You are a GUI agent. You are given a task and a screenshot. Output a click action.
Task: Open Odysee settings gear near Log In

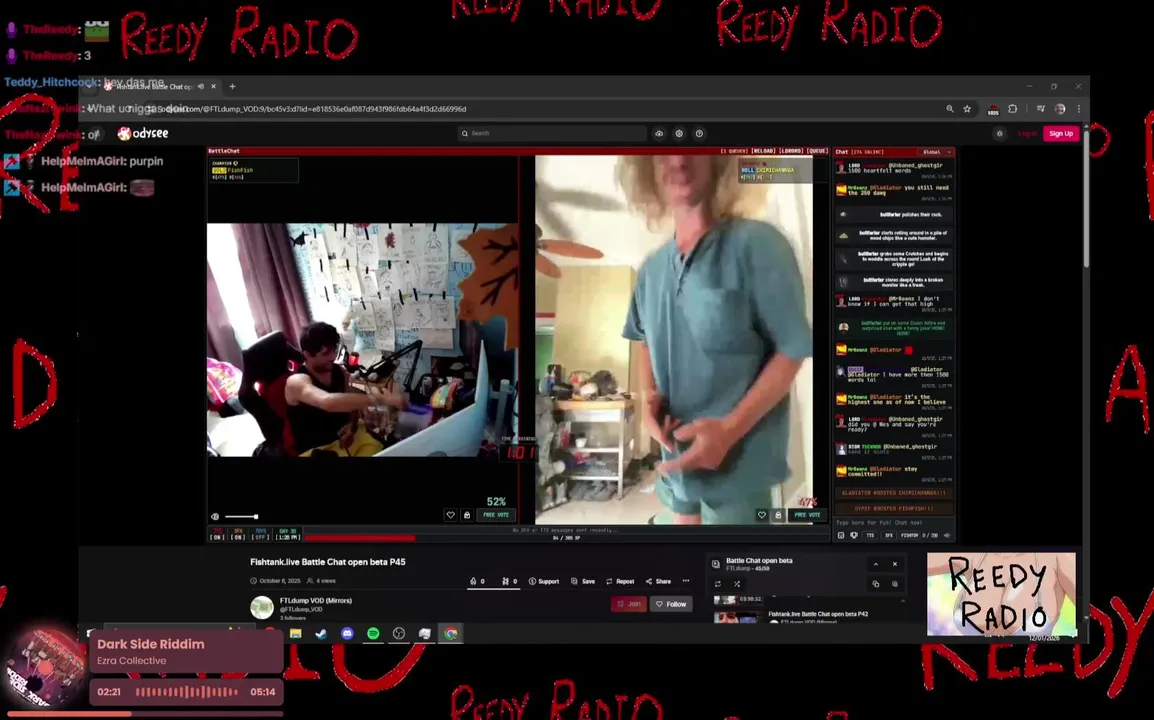pyautogui.click(x=999, y=133)
